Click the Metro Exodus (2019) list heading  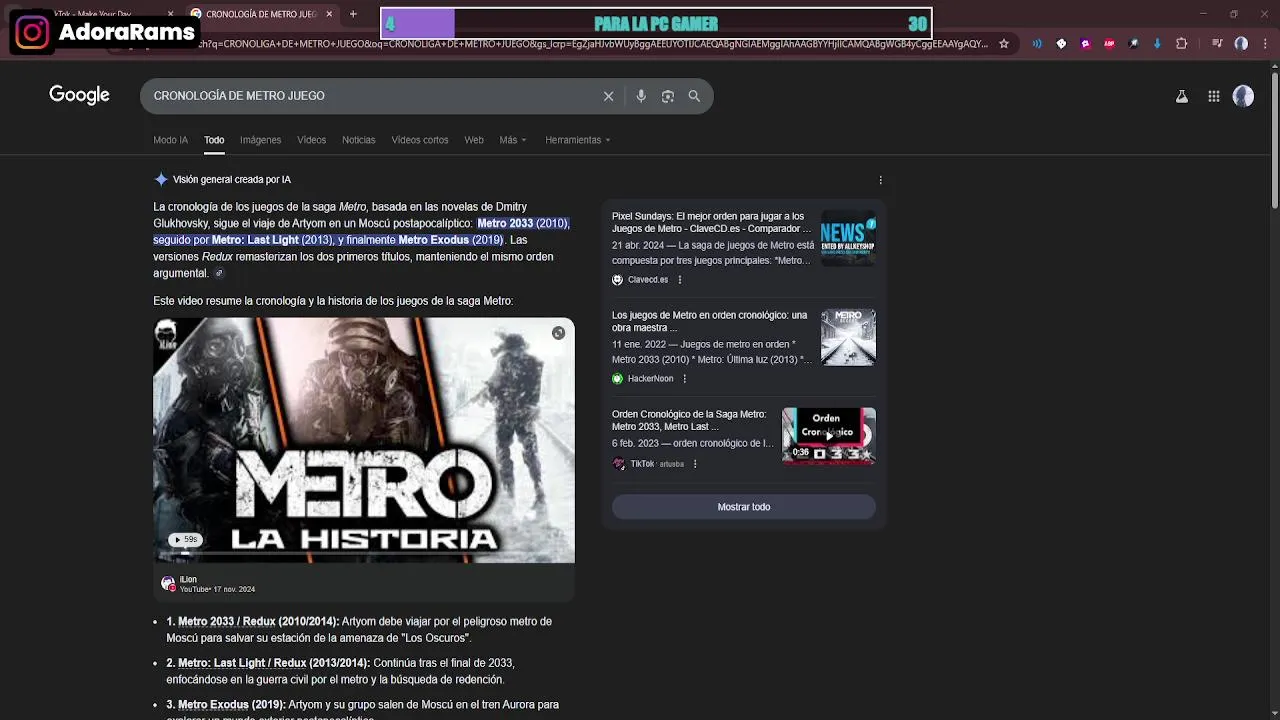click(x=231, y=705)
